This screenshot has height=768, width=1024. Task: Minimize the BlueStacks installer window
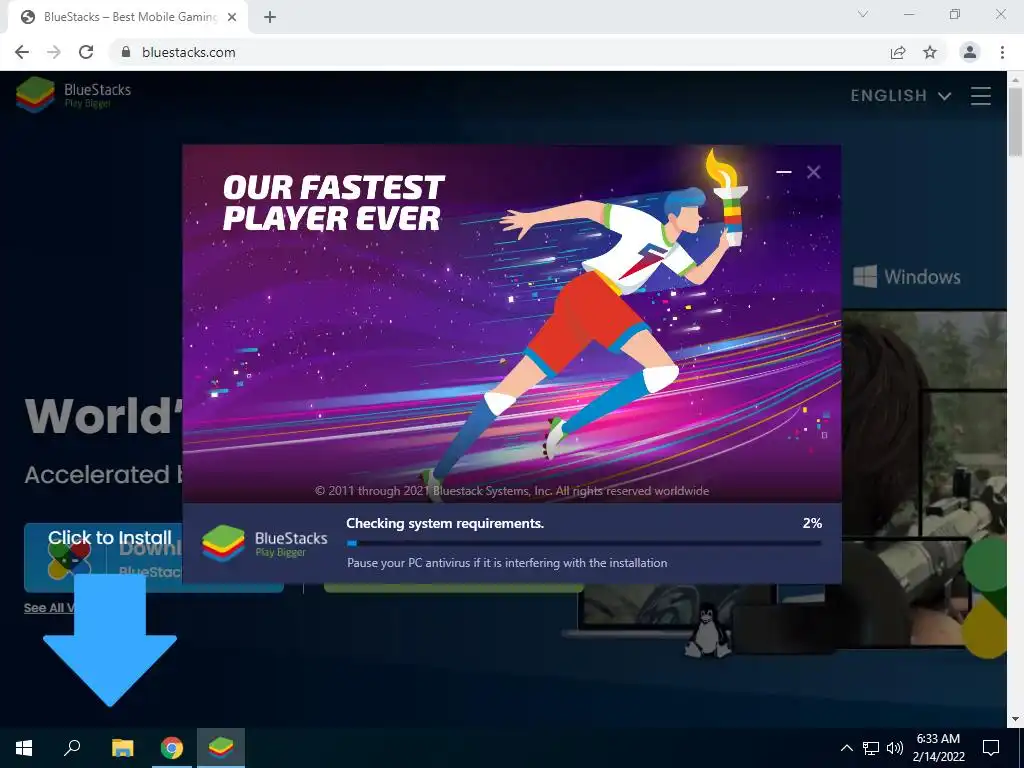(784, 172)
